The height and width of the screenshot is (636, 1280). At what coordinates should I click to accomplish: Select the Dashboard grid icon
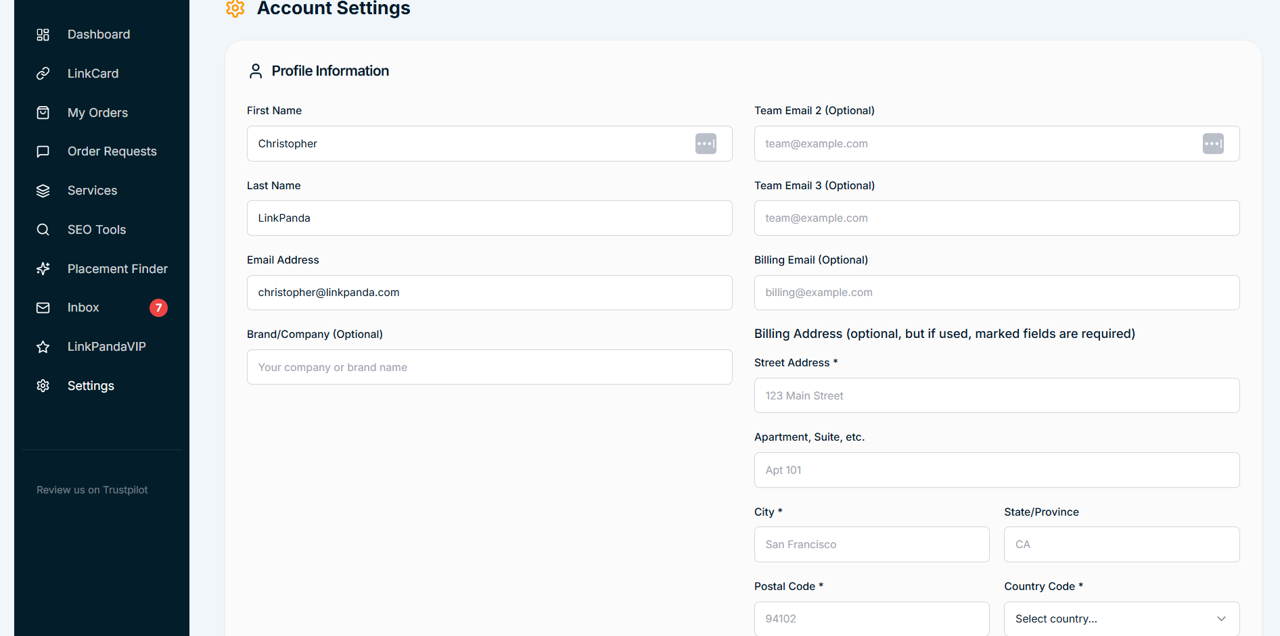(42, 34)
